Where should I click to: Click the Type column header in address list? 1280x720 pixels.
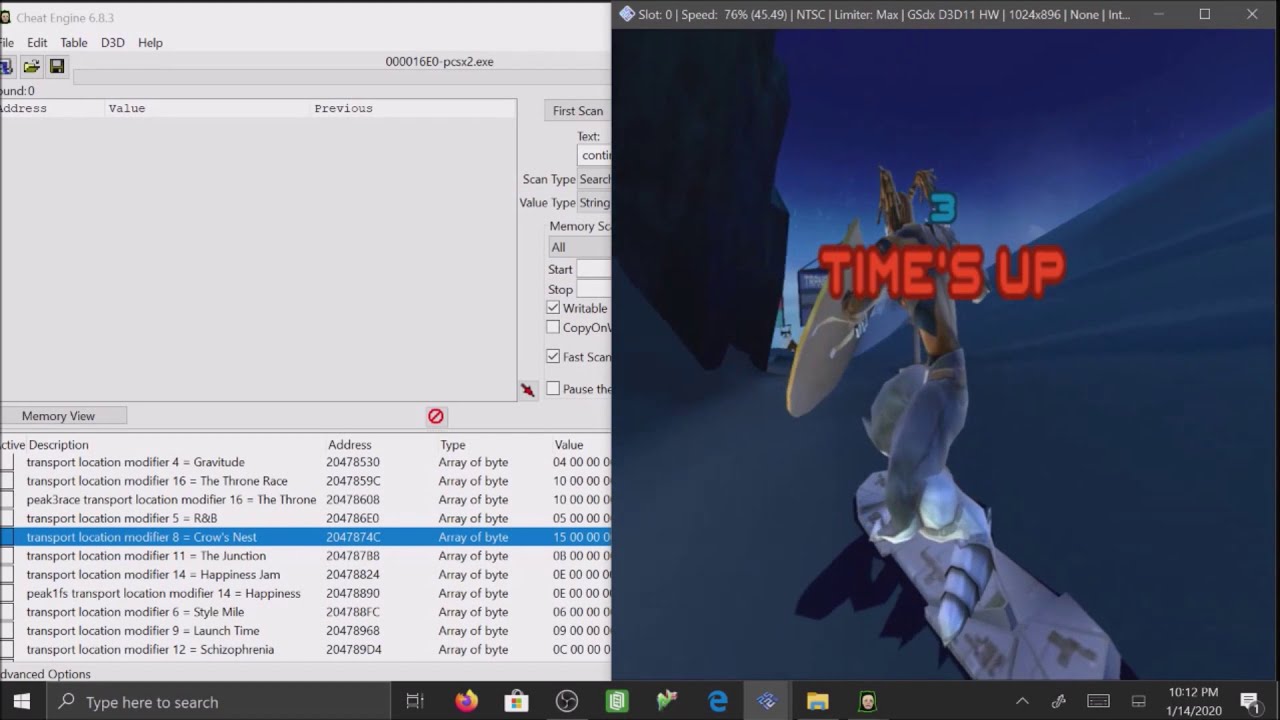point(453,445)
